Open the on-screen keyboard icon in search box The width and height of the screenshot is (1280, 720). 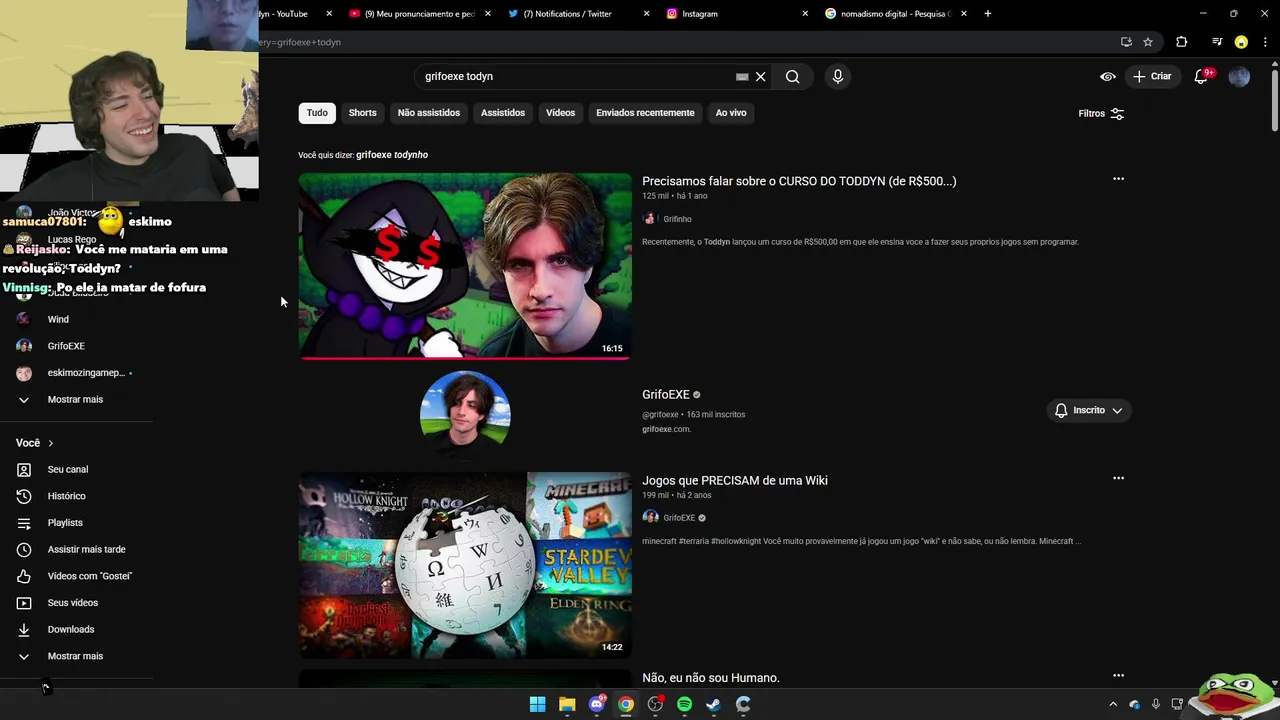[742, 76]
